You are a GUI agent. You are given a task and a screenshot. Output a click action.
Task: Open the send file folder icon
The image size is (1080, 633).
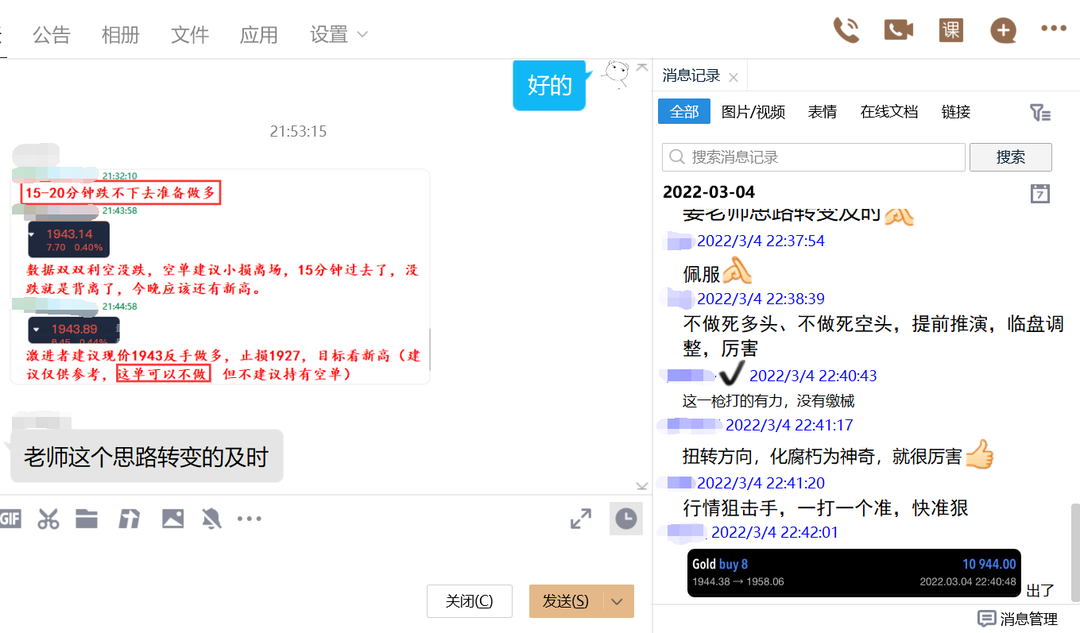[x=86, y=518]
